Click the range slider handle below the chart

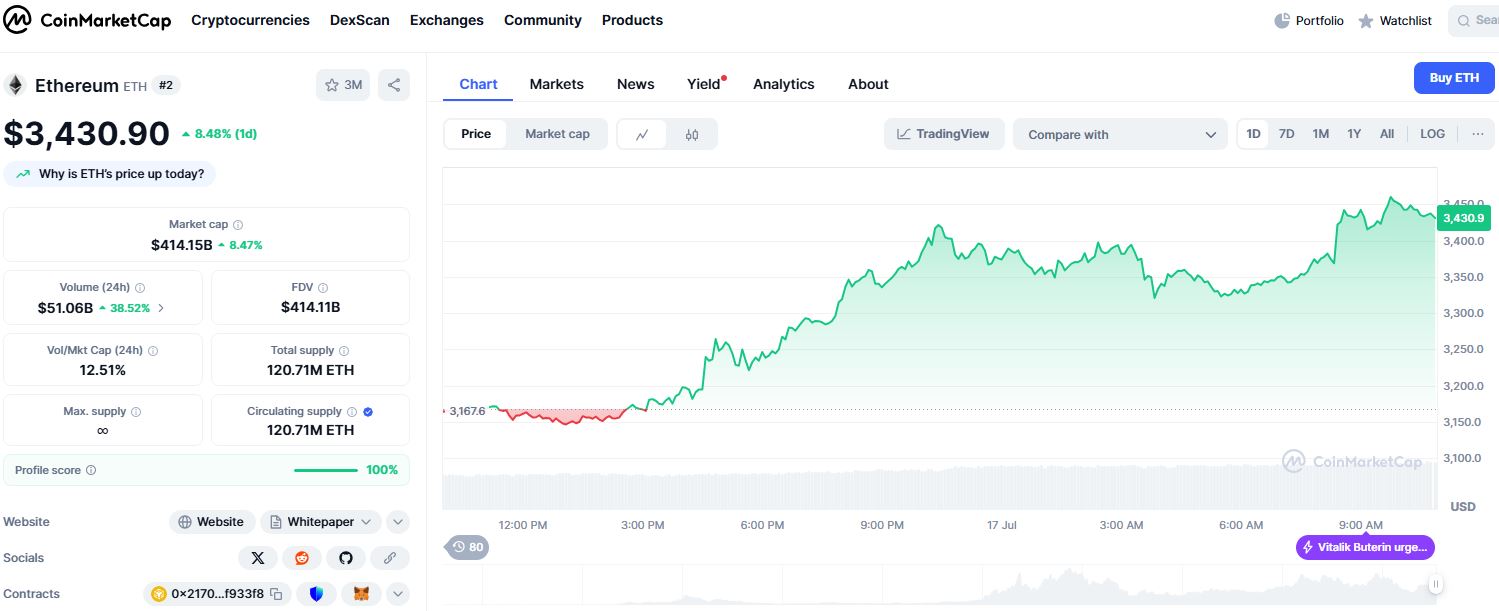pyautogui.click(x=1436, y=585)
